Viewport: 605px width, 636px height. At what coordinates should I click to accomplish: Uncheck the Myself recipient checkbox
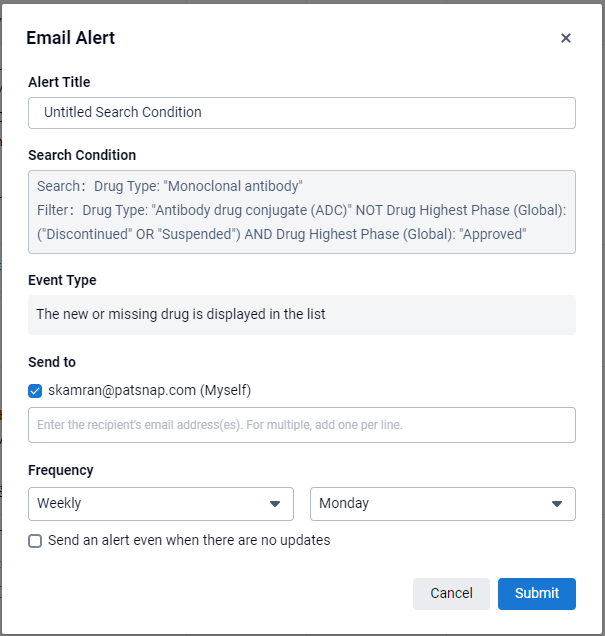click(x=35, y=390)
